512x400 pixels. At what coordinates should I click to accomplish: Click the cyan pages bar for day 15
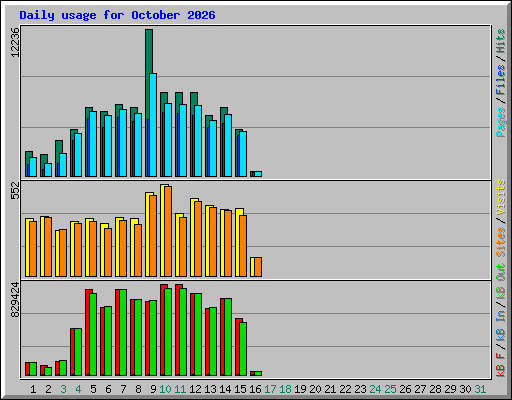[x=243, y=154]
